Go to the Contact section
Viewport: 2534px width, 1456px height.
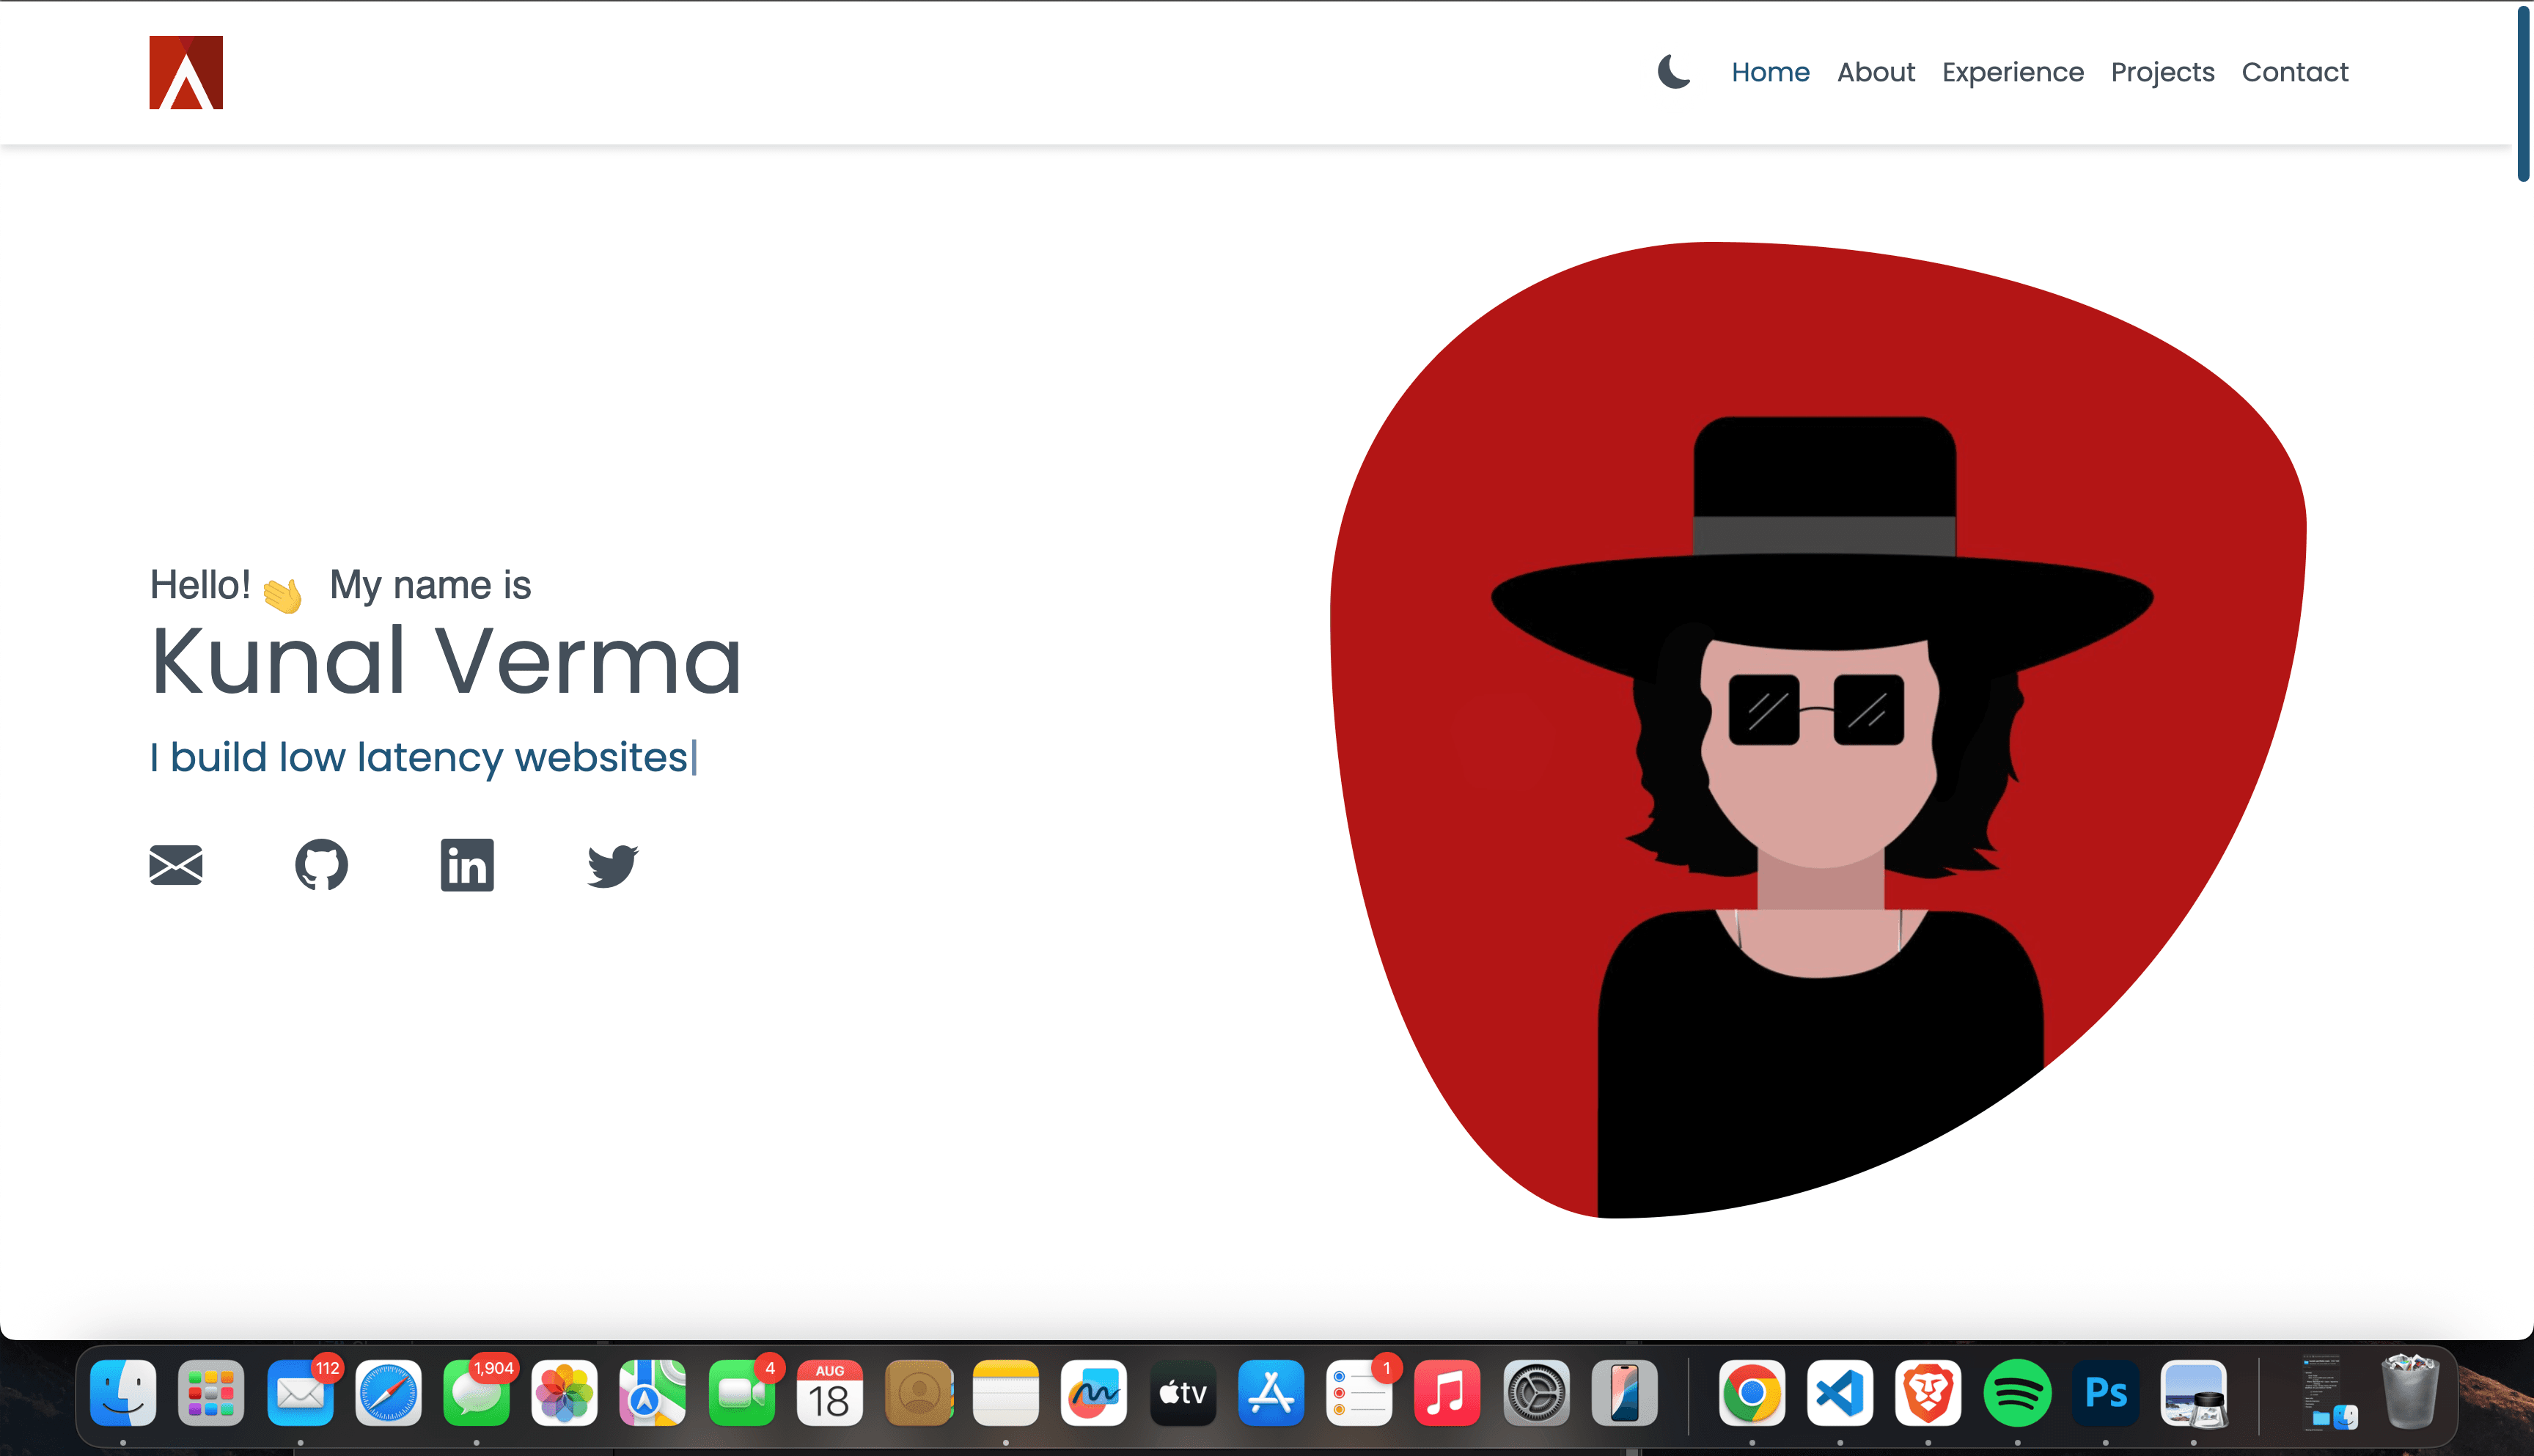2294,72
